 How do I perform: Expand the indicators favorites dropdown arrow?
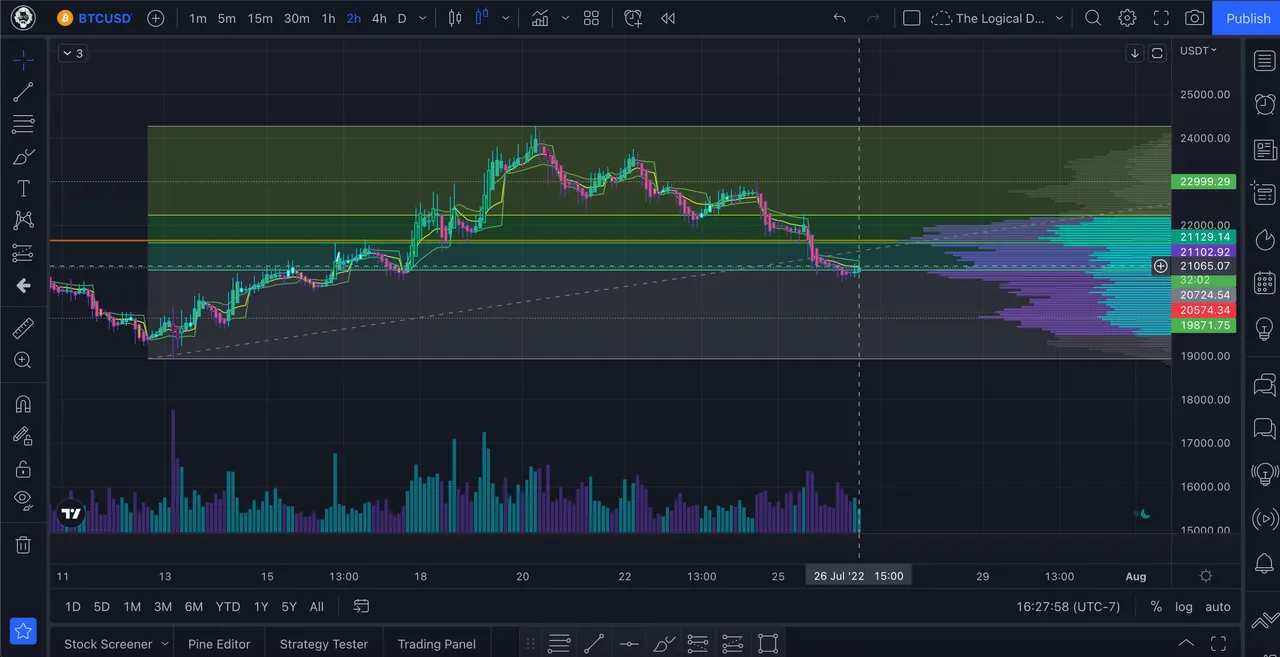tap(565, 18)
